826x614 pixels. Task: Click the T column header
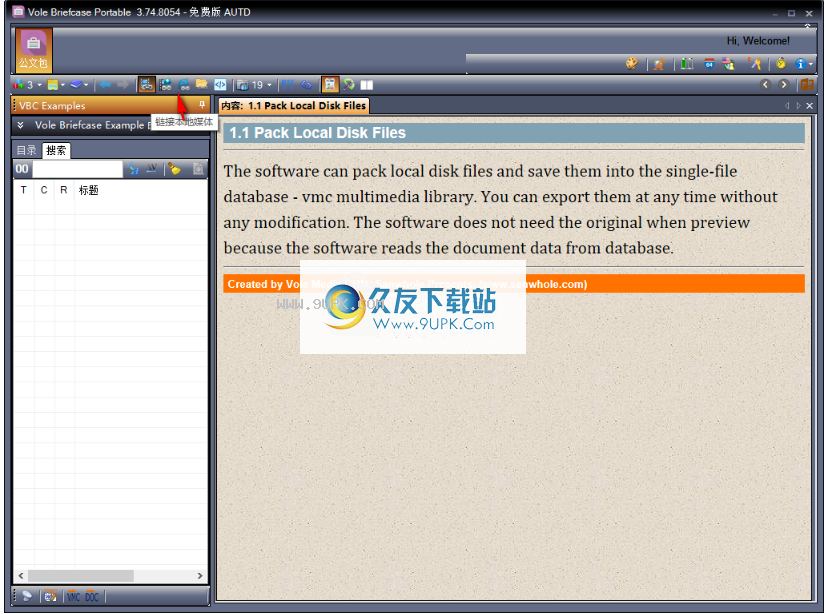pos(24,190)
